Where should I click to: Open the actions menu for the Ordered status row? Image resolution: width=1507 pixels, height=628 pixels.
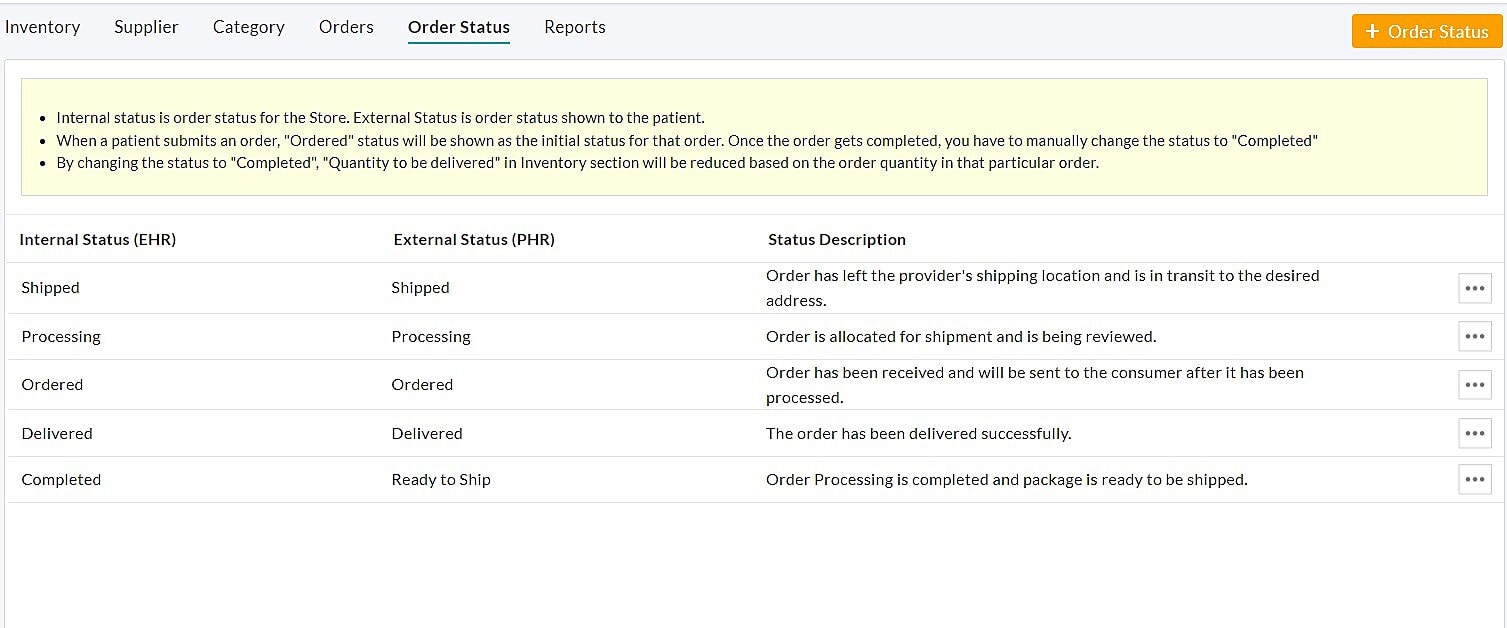tap(1474, 384)
